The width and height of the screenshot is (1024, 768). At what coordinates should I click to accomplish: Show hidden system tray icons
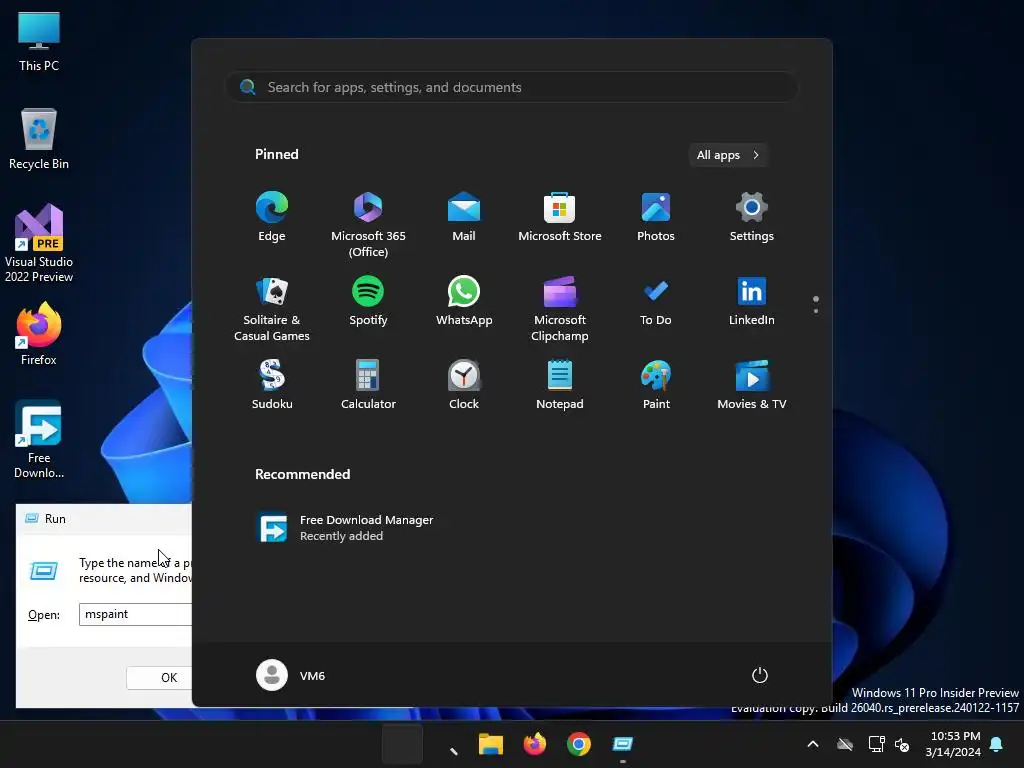[x=813, y=744]
